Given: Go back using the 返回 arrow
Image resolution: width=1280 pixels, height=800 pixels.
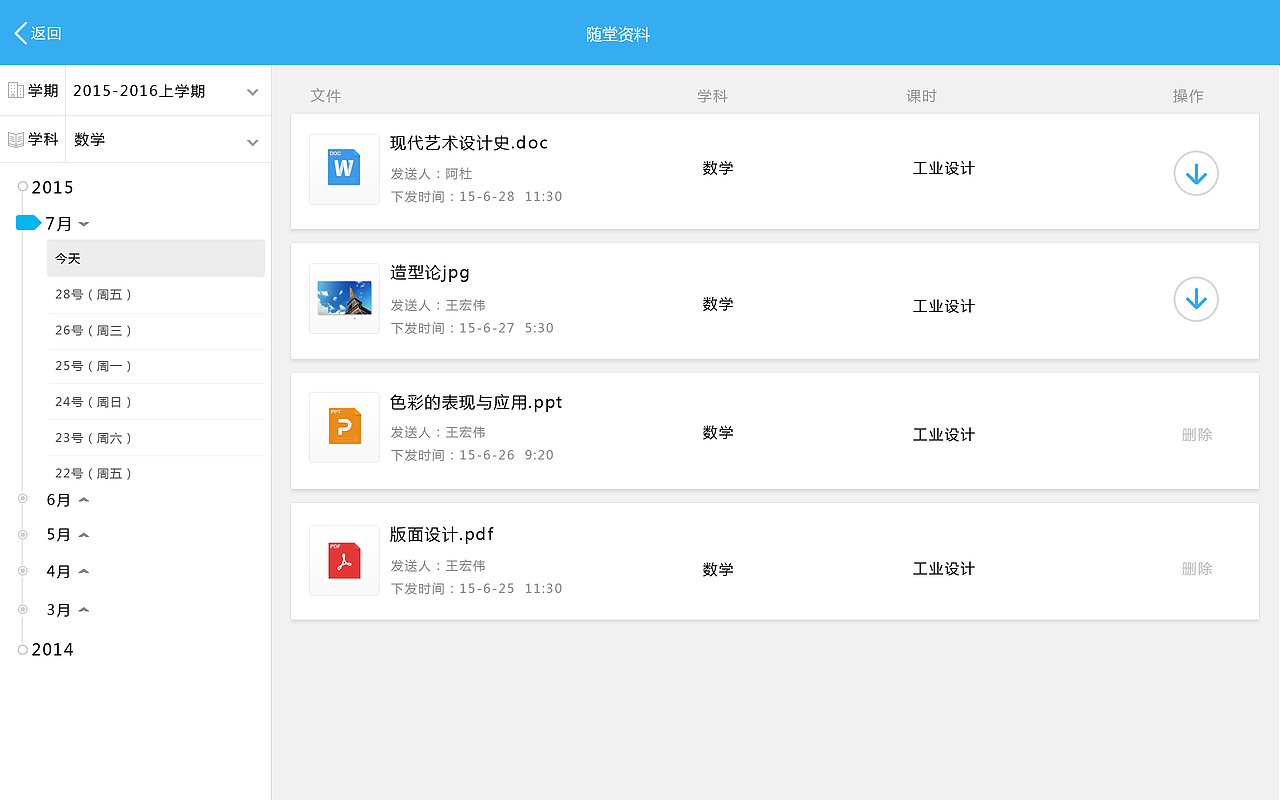Looking at the screenshot, I should (x=37, y=33).
